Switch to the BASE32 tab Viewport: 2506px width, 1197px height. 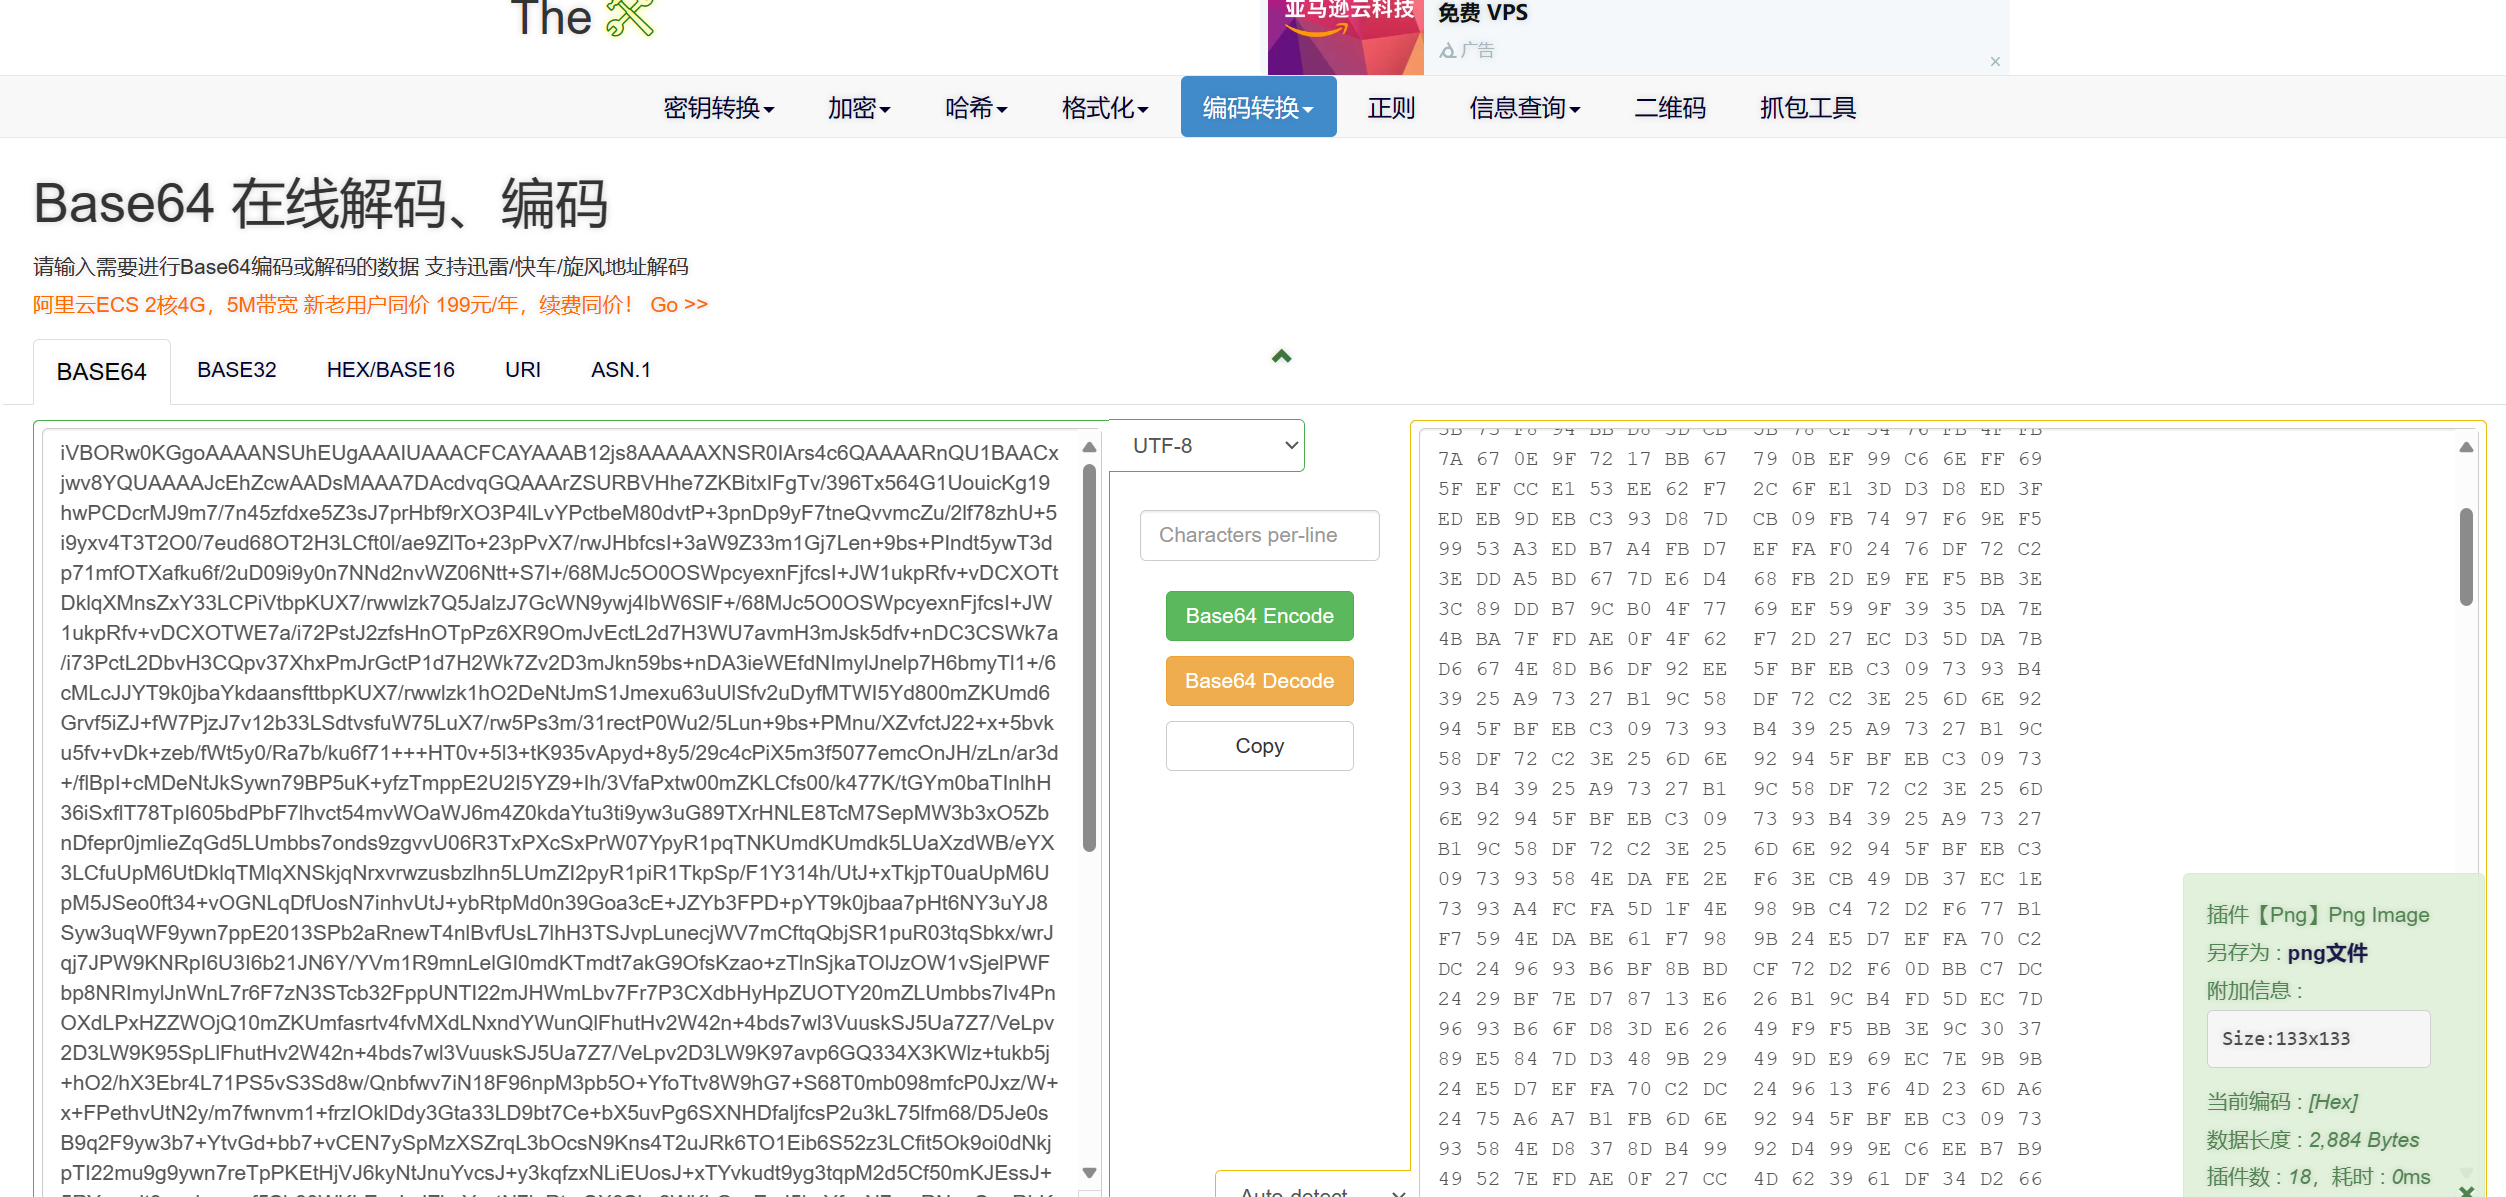pyautogui.click(x=236, y=370)
